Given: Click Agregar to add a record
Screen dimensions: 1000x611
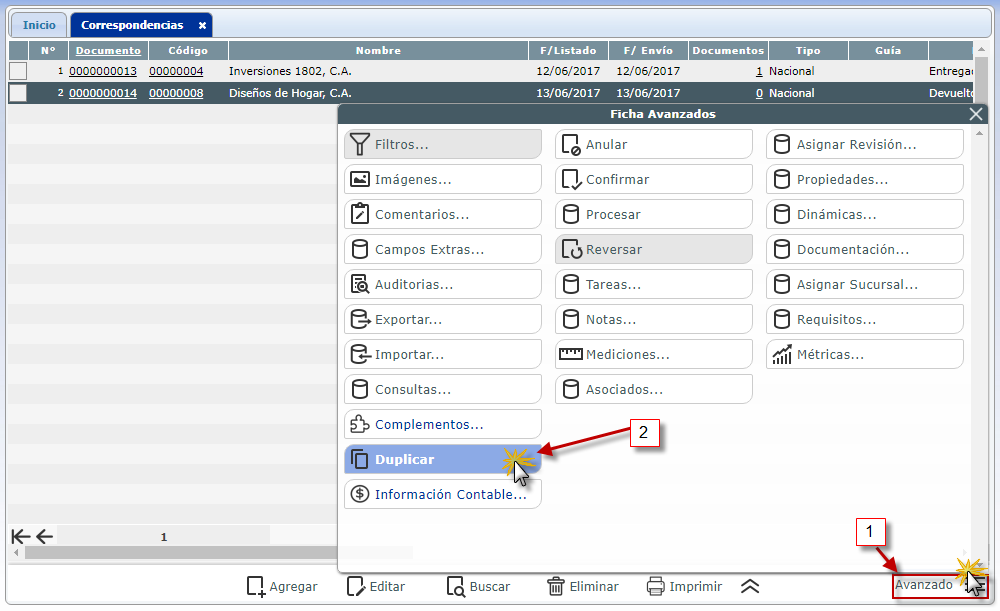Looking at the screenshot, I should pyautogui.click(x=282, y=586).
